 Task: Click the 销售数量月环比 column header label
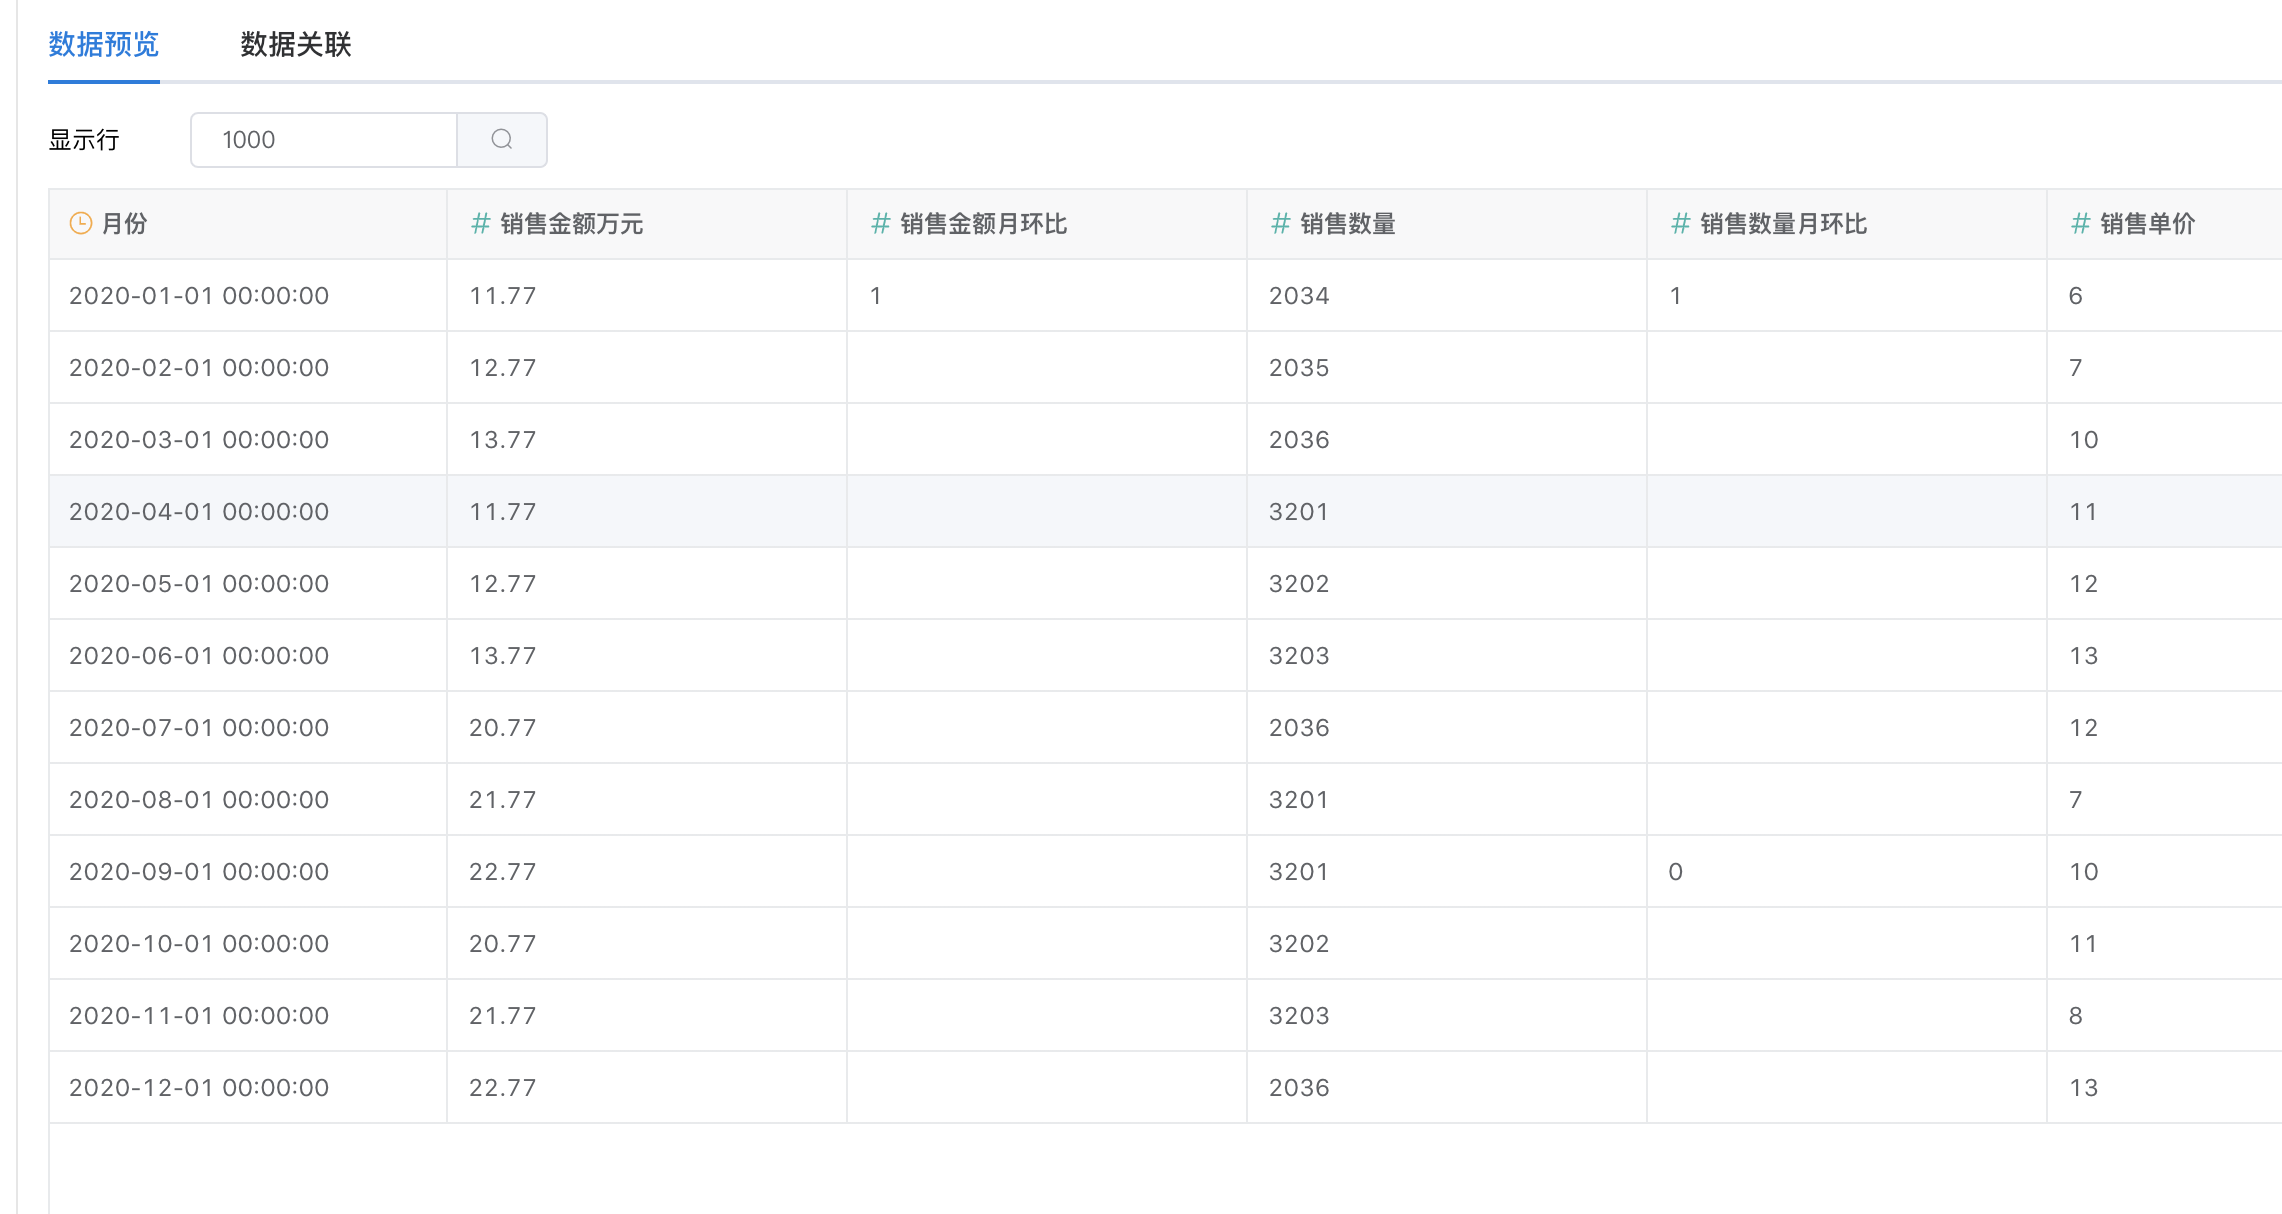[1784, 223]
